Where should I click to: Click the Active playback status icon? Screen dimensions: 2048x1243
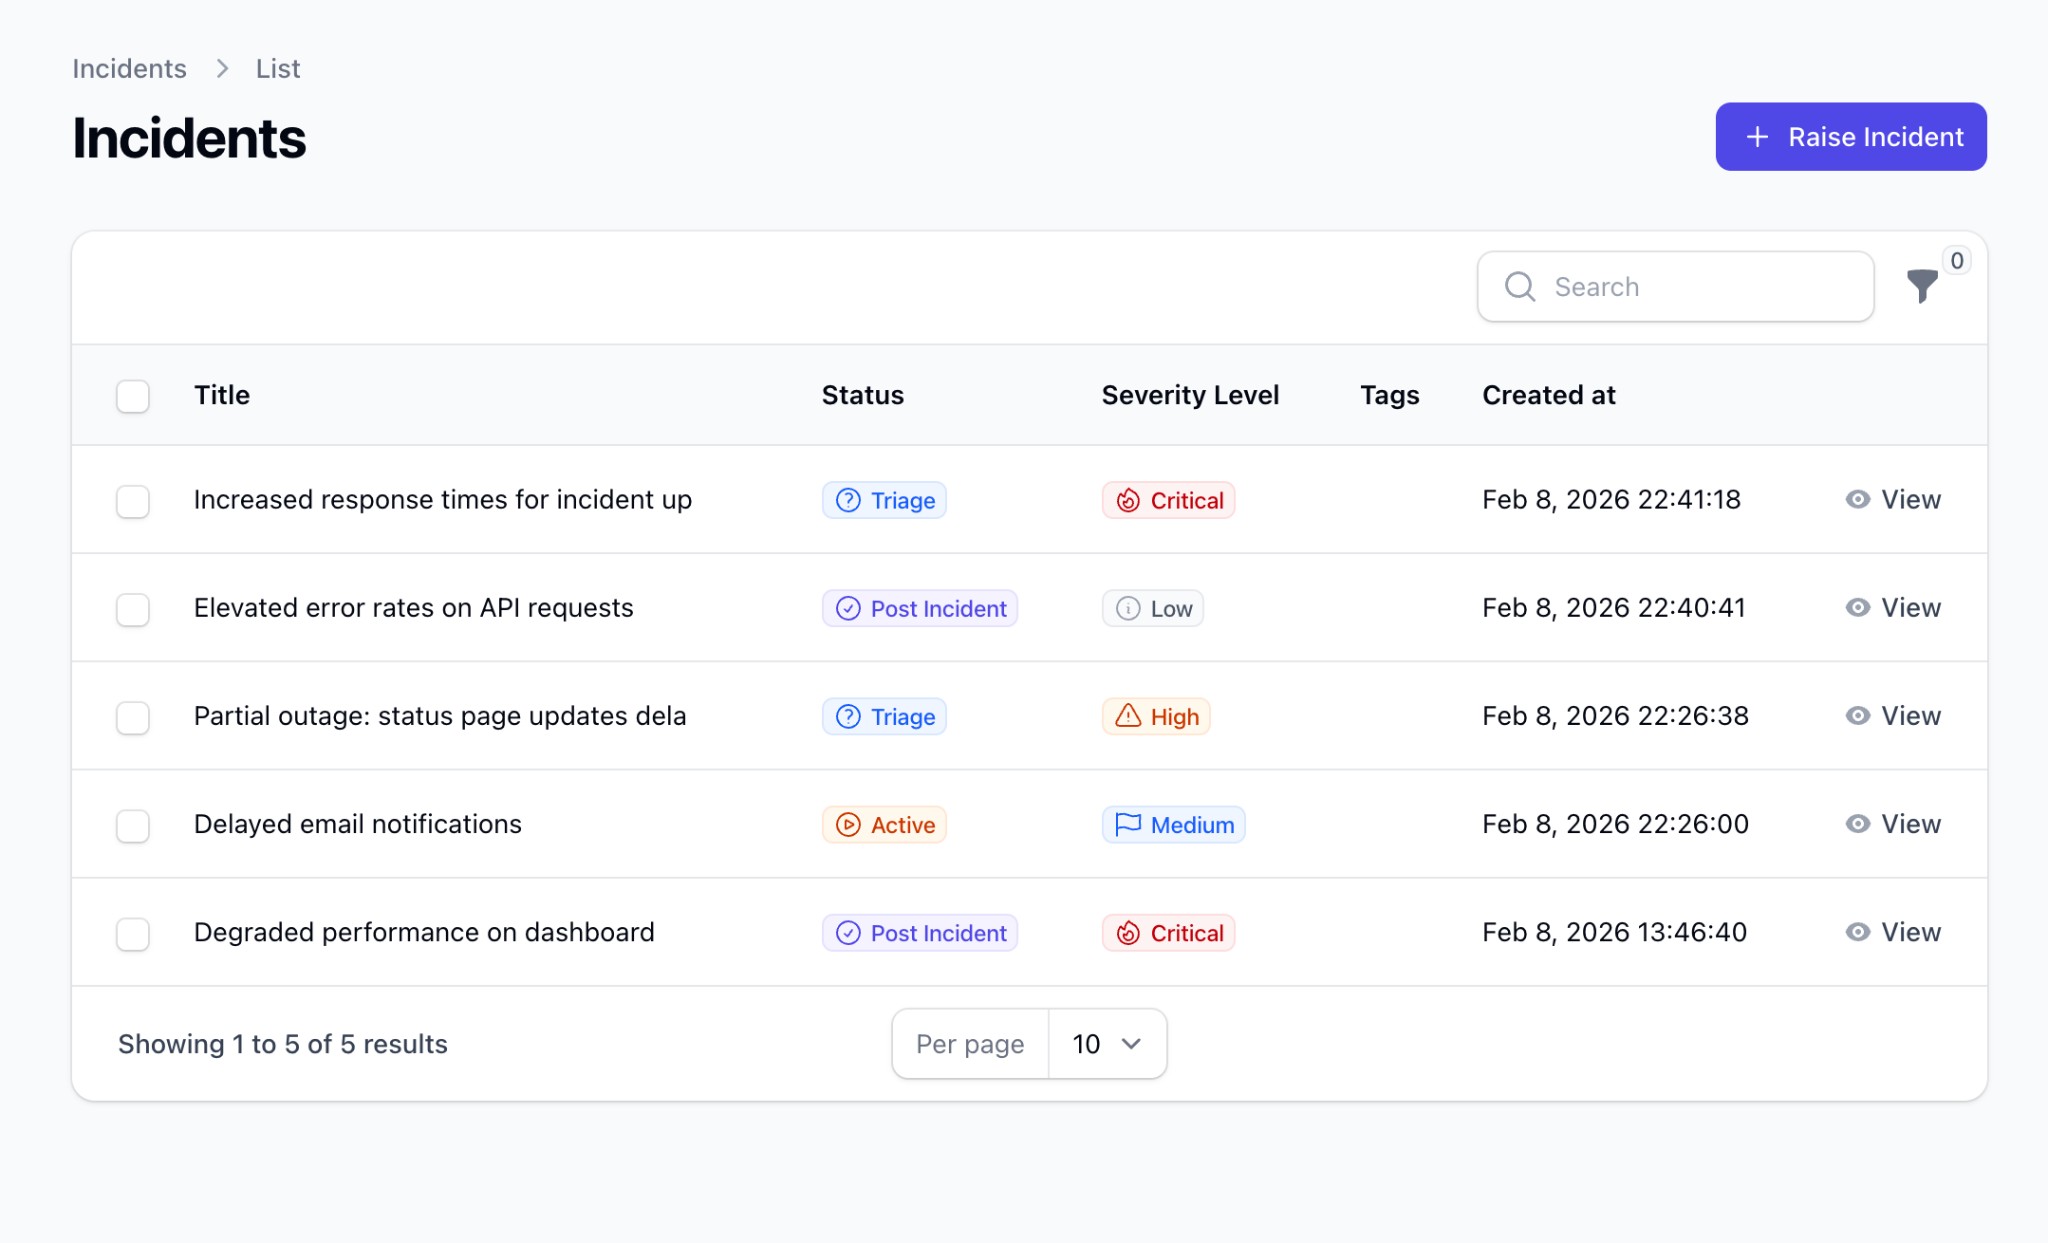pos(847,825)
